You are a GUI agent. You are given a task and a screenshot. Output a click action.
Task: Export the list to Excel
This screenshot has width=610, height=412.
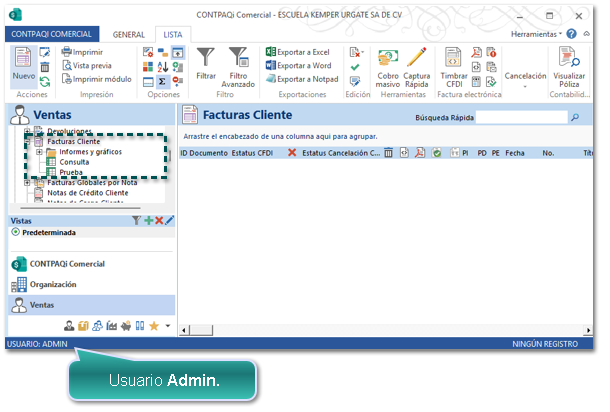(x=298, y=52)
